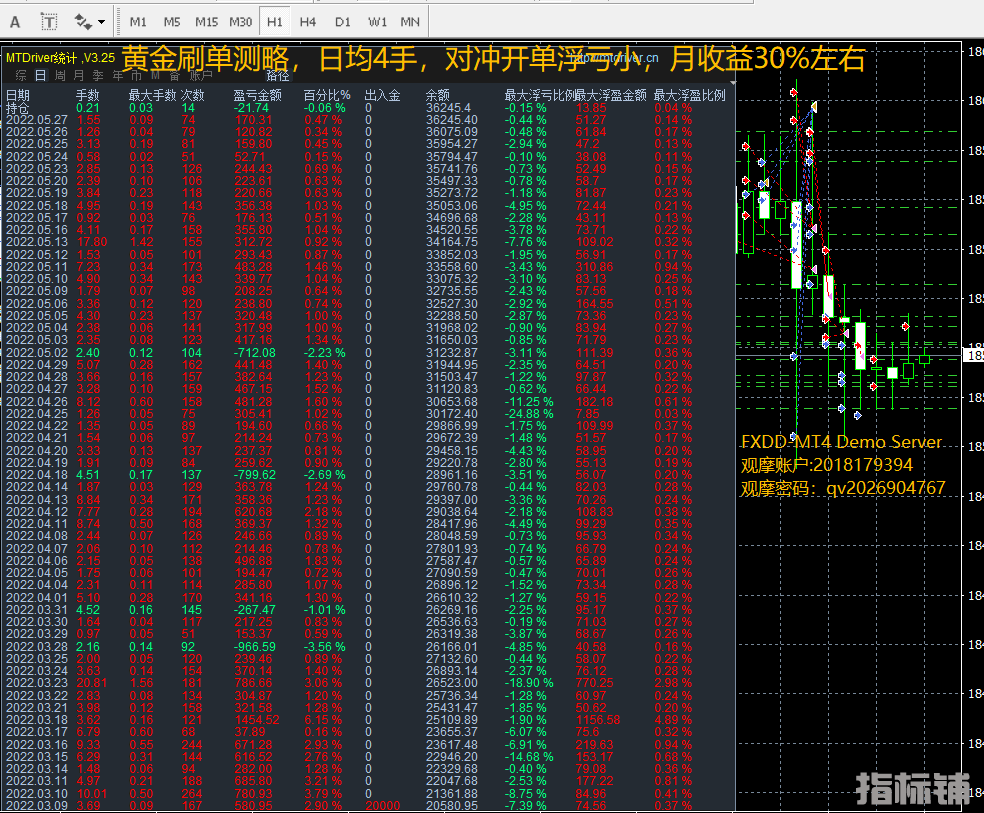This screenshot has width=984, height=813.
Task: Pick the MN monthly timeframe
Action: [x=410, y=21]
